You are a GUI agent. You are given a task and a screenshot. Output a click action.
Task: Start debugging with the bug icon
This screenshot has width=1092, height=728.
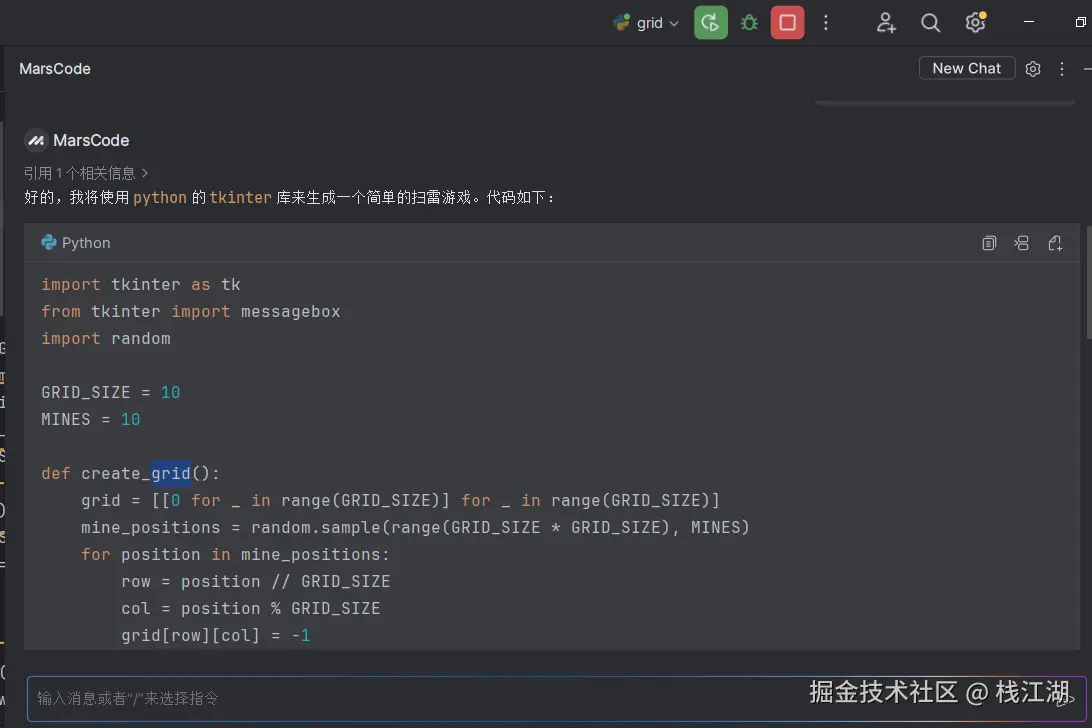pos(749,23)
